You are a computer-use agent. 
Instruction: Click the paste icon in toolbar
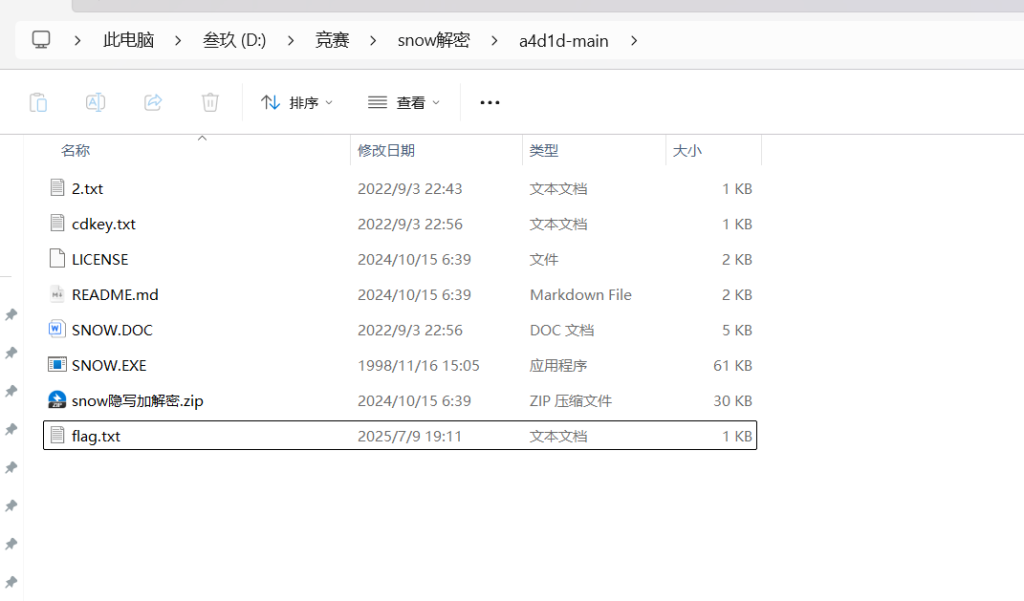point(38,102)
